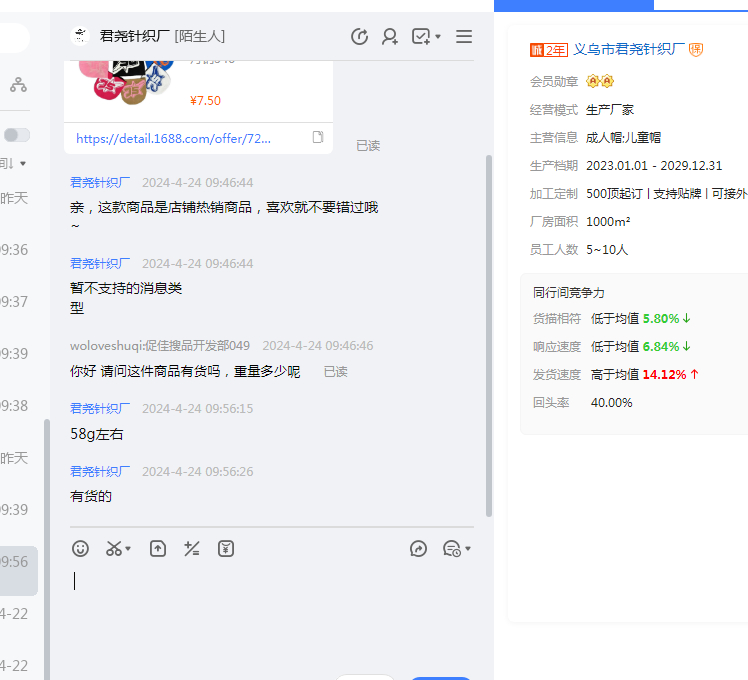Viewport: 748px width, 680px height.
Task: Open the emoji picker in chat toolbar
Action: tap(81, 548)
